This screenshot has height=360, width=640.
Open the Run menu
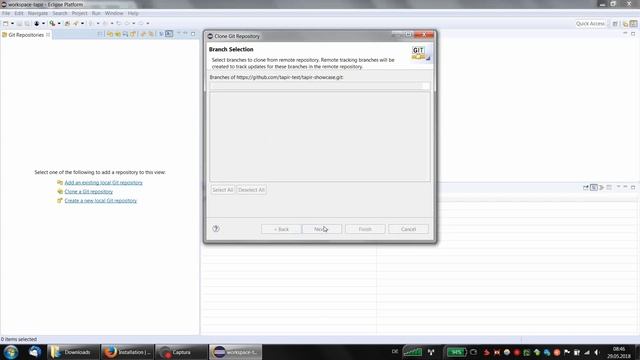click(96, 13)
